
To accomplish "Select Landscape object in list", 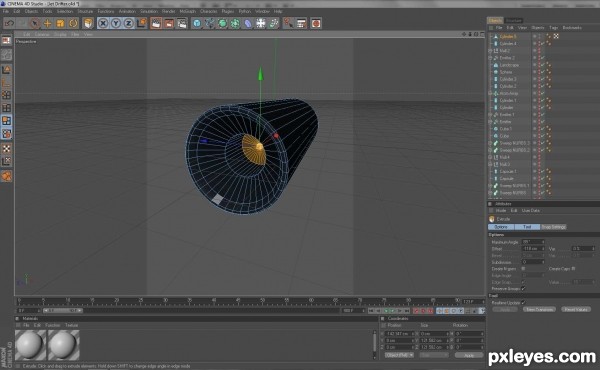I will tap(509, 65).
